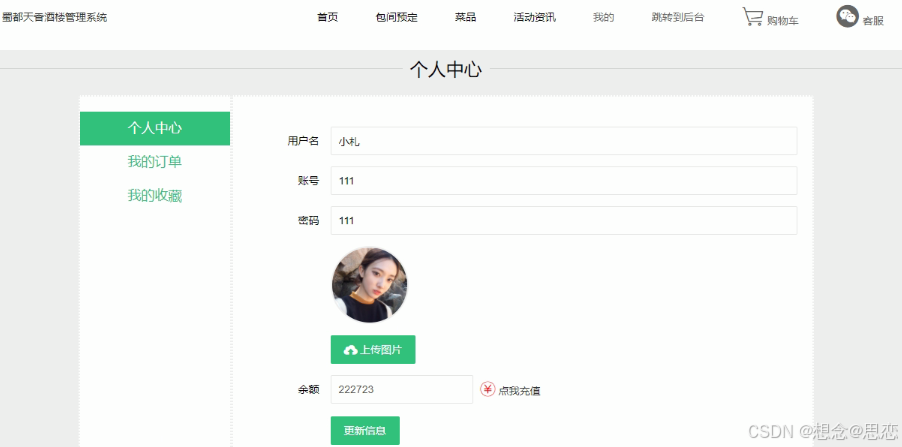Open the 包间预定 menu item

point(396,17)
